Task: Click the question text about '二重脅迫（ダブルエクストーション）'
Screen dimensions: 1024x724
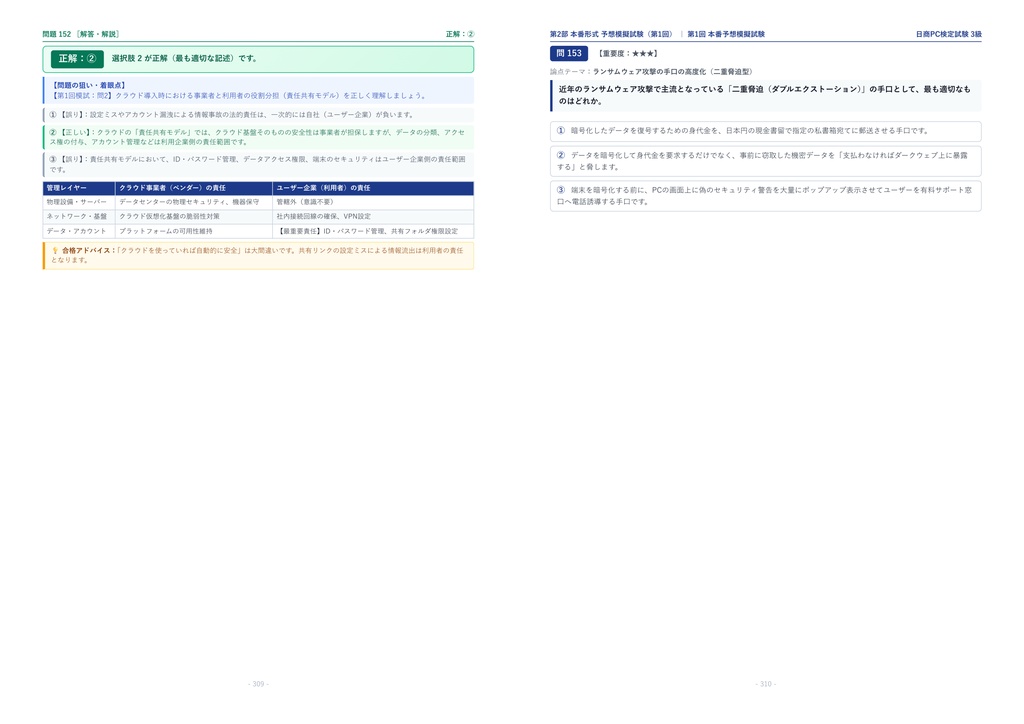Action: [x=765, y=95]
